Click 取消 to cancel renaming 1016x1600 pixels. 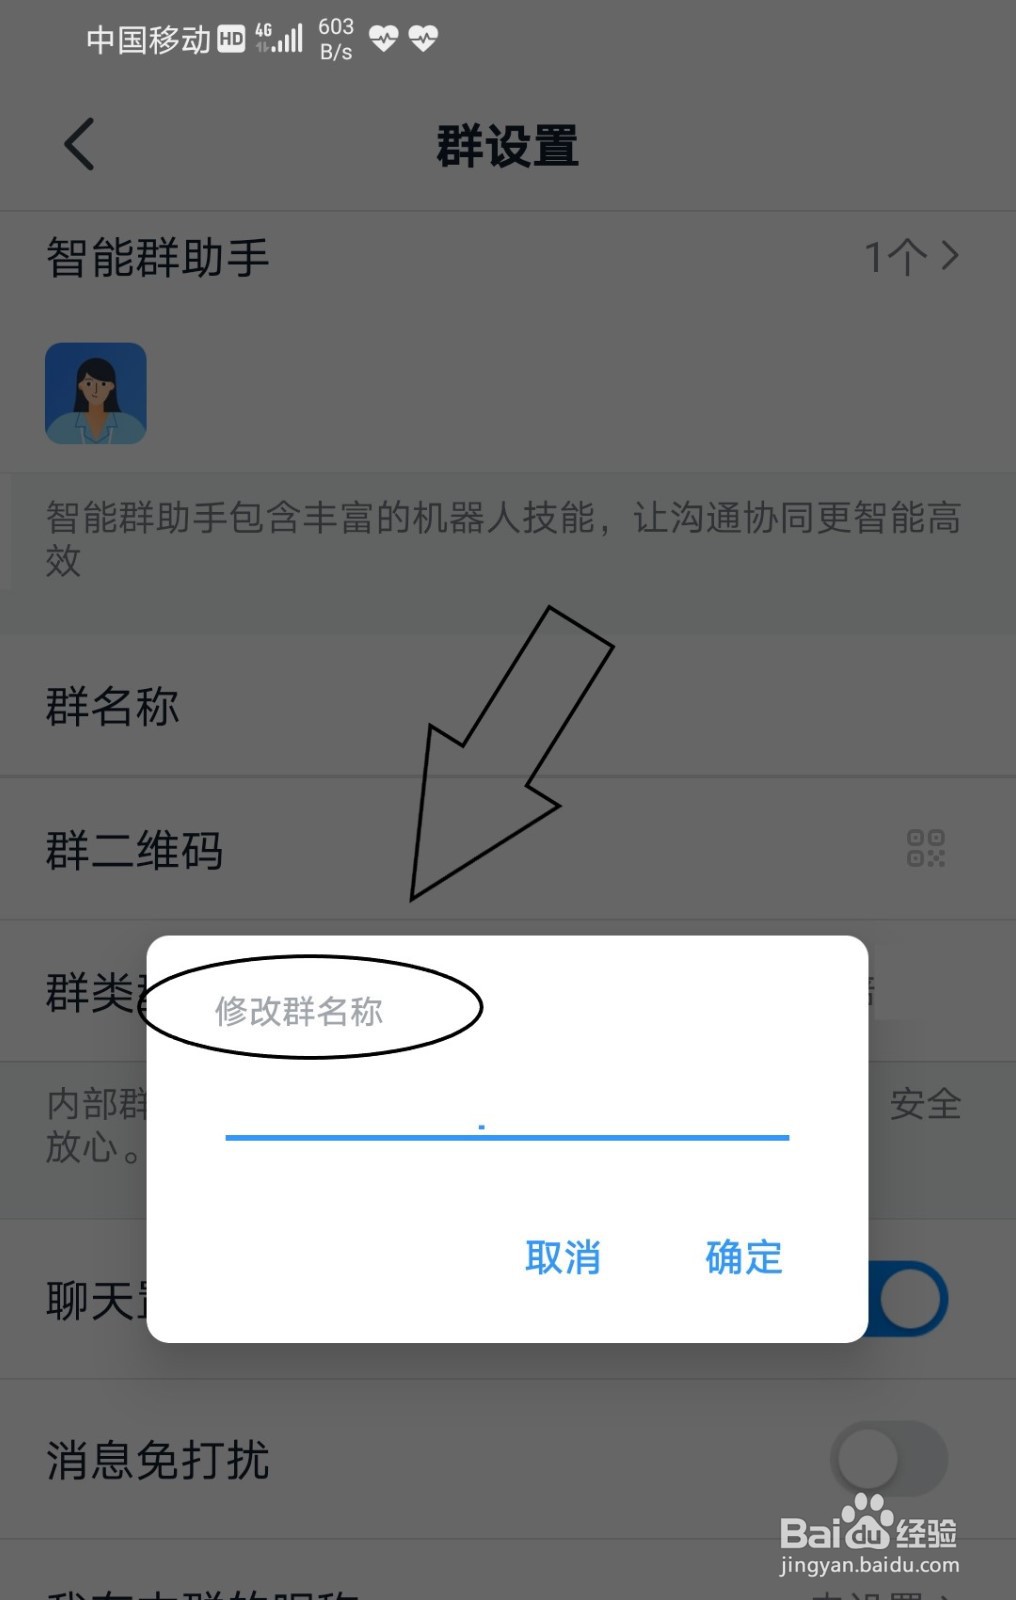pos(563,1257)
